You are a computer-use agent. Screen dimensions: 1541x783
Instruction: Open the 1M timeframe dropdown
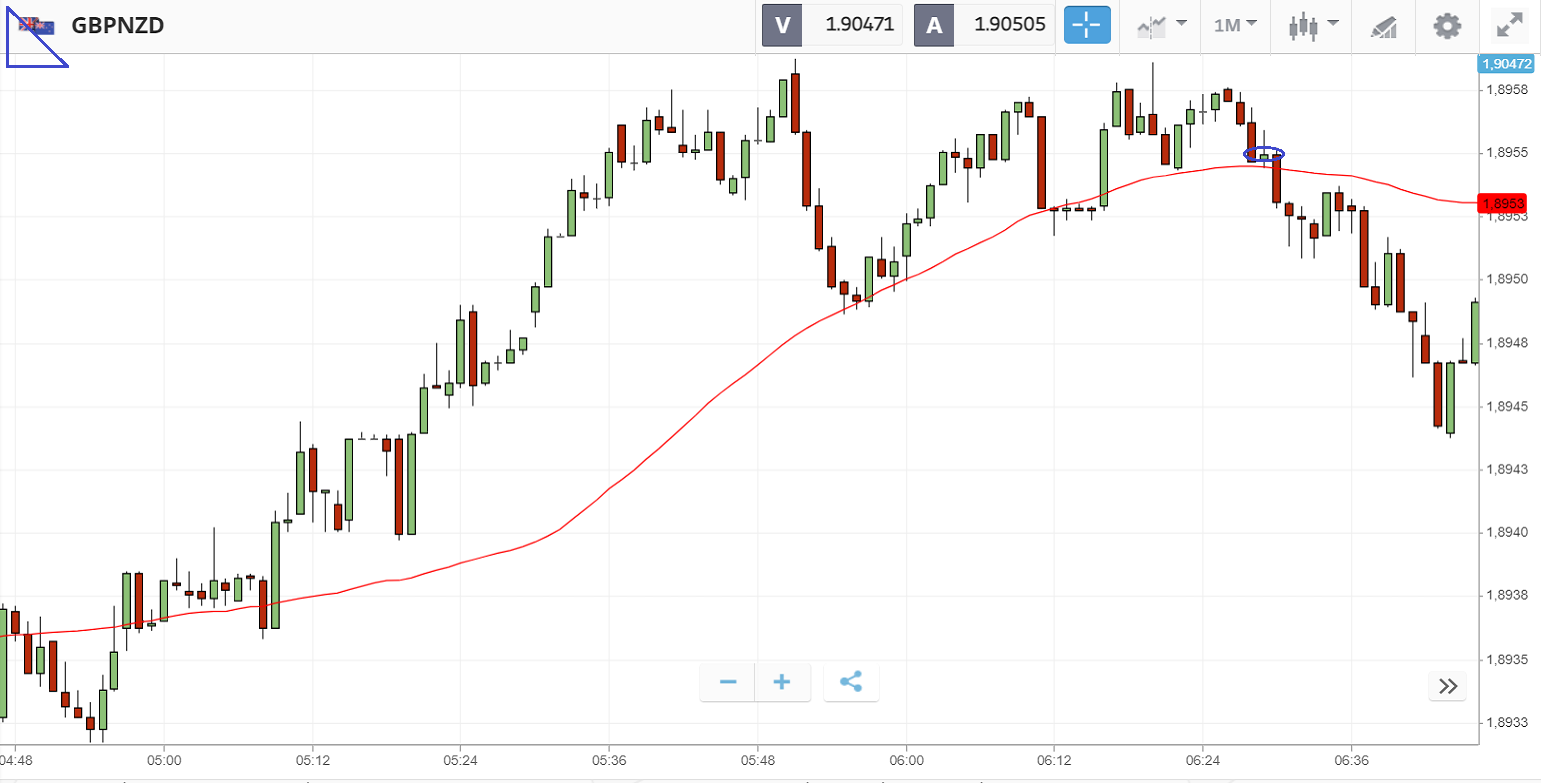pos(1235,25)
